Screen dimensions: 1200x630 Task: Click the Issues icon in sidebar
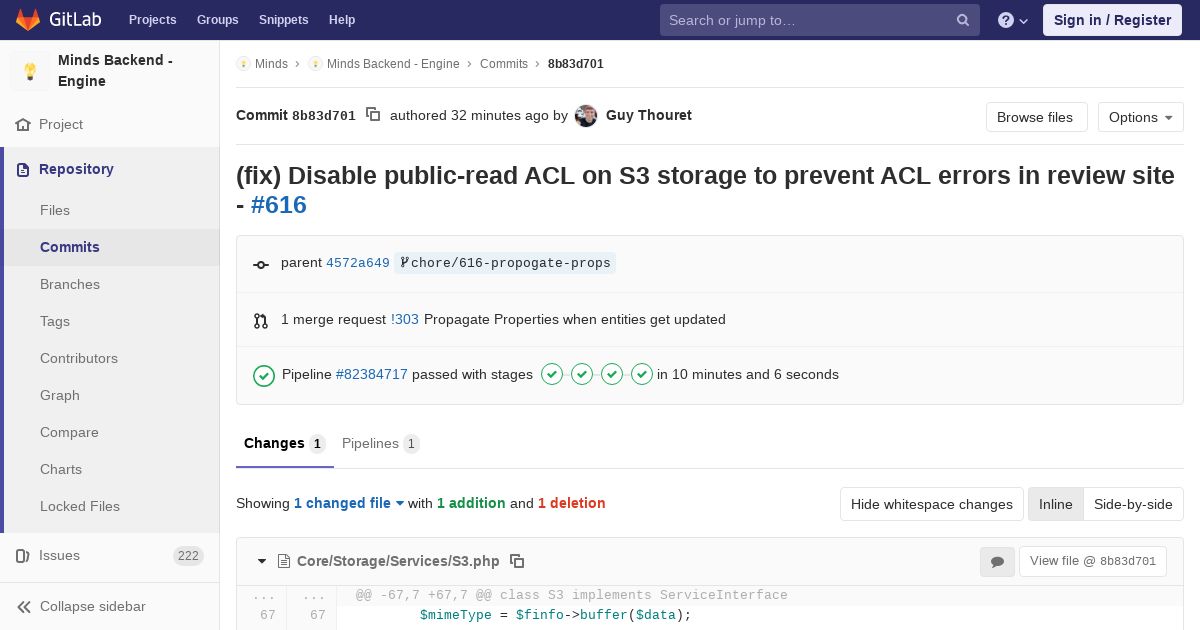click(x=23, y=555)
